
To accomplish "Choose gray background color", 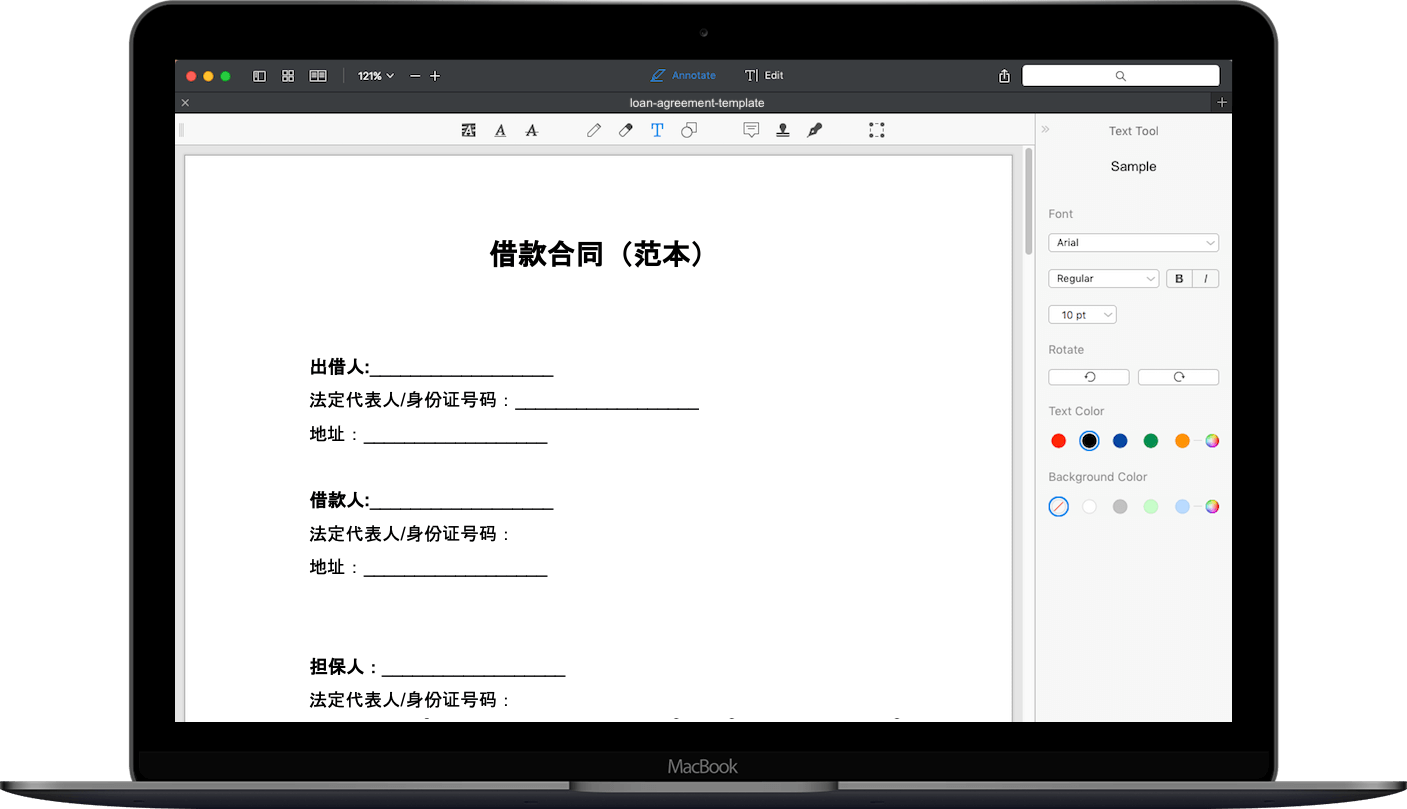I will tap(1120, 507).
